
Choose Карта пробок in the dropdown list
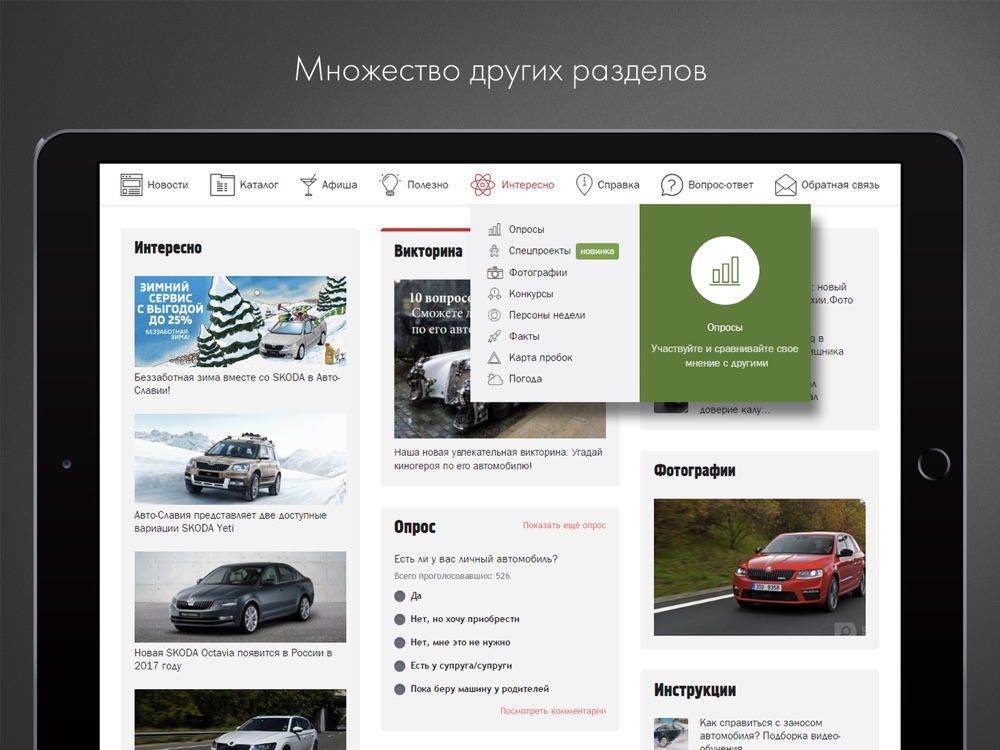[x=540, y=358]
